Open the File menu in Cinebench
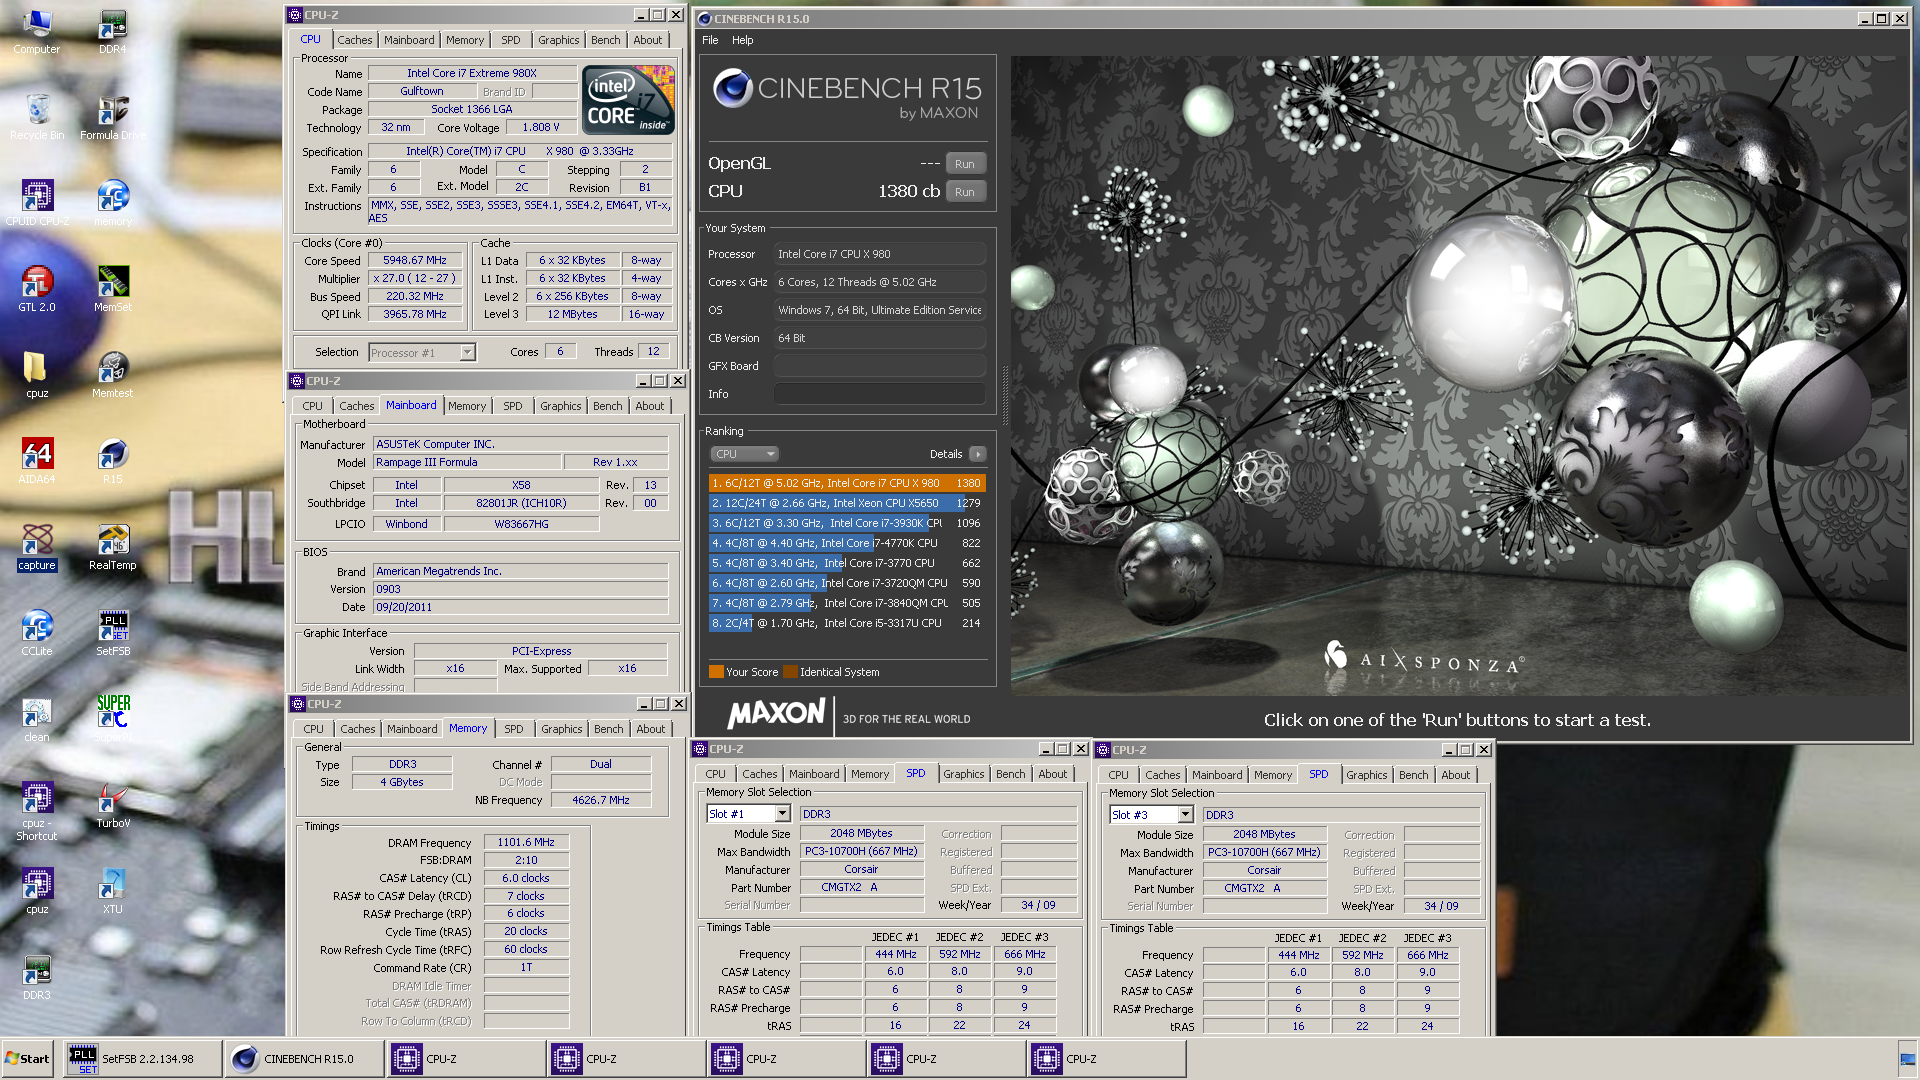Viewport: 1920px width, 1080px height. (710, 41)
